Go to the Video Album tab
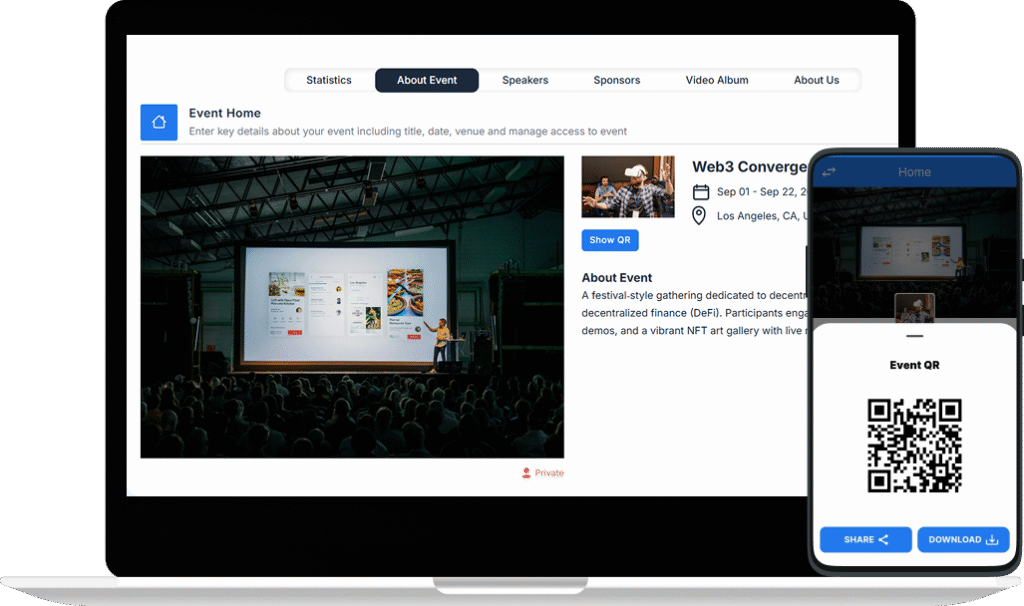1024x606 pixels. (717, 80)
